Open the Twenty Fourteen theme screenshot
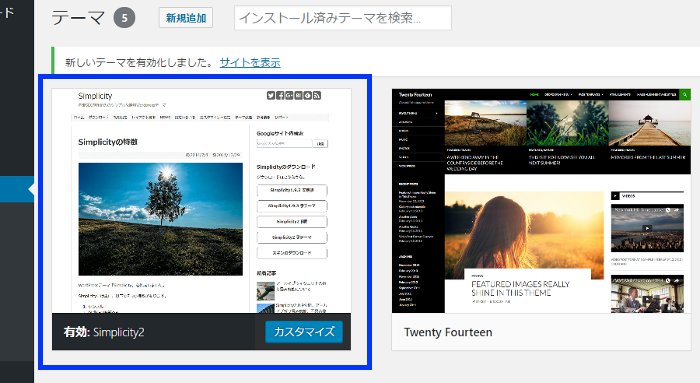The image size is (700, 383). click(541, 201)
